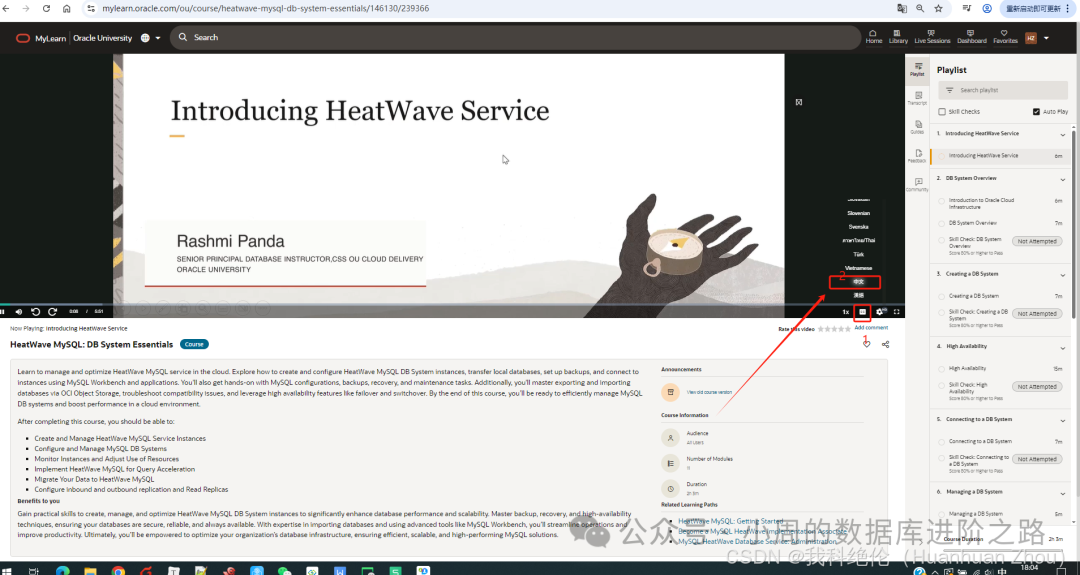
Task: Open Dashboard in top navigation
Action: click(x=971, y=37)
